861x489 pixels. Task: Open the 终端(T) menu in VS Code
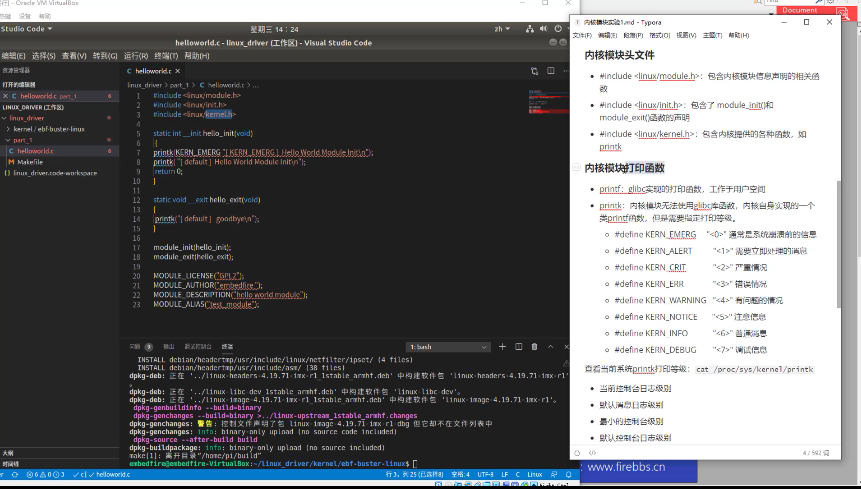pos(166,56)
